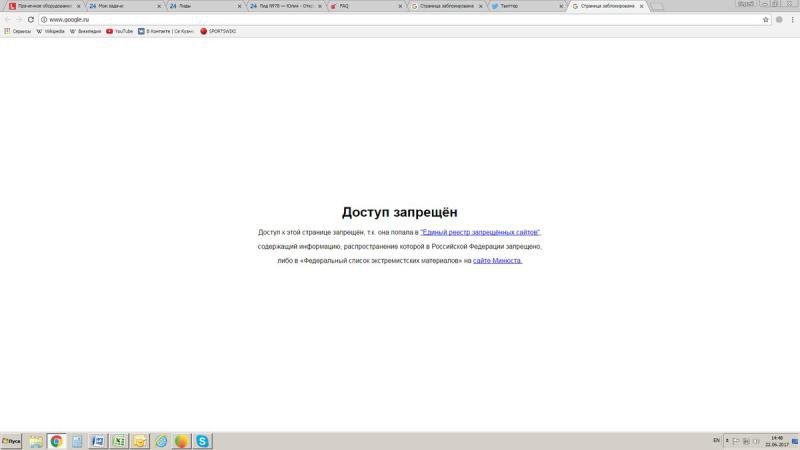Image resolution: width=800 pixels, height=450 pixels.
Task: Follow the сайте Минюста link
Action: click(x=497, y=261)
